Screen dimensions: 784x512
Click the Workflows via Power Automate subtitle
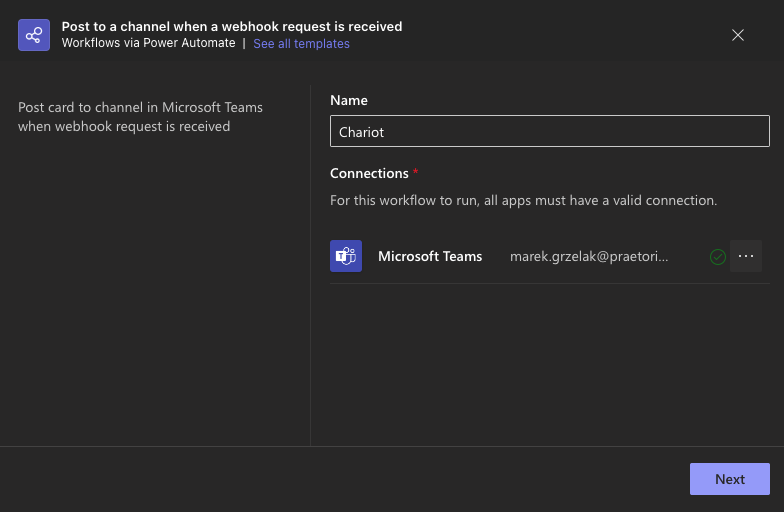click(x=148, y=43)
